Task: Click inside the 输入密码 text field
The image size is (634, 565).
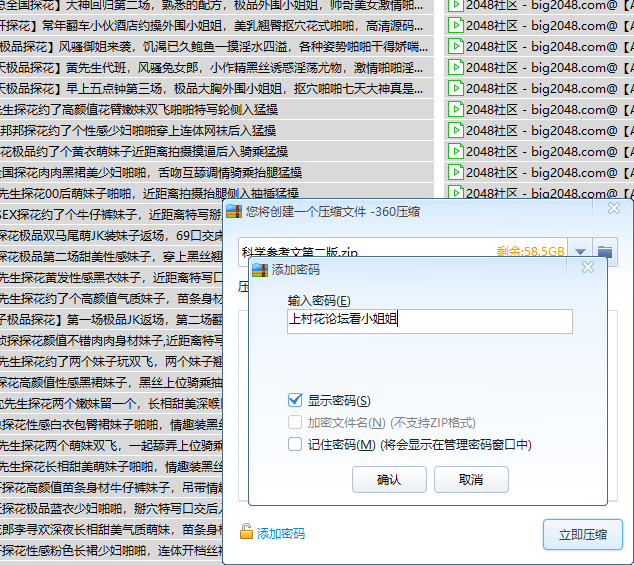Action: pos(428,320)
